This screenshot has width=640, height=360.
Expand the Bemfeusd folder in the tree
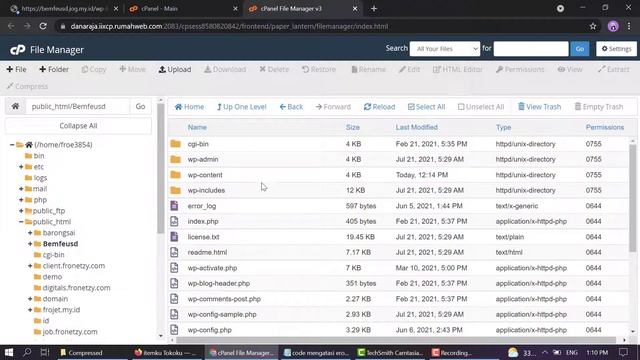coord(30,244)
